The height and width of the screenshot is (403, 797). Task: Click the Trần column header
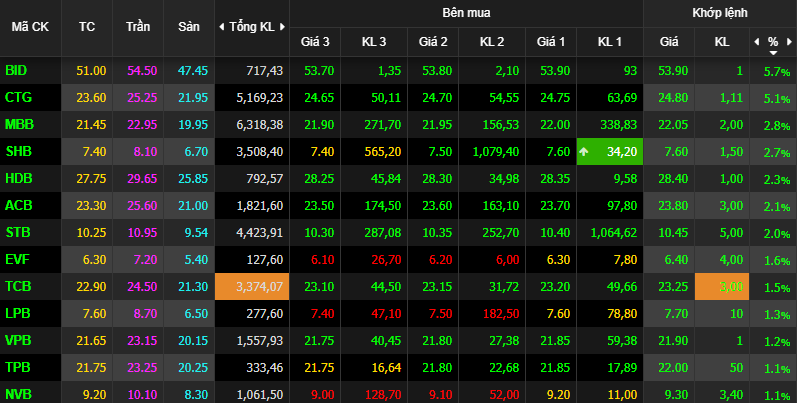(x=138, y=27)
